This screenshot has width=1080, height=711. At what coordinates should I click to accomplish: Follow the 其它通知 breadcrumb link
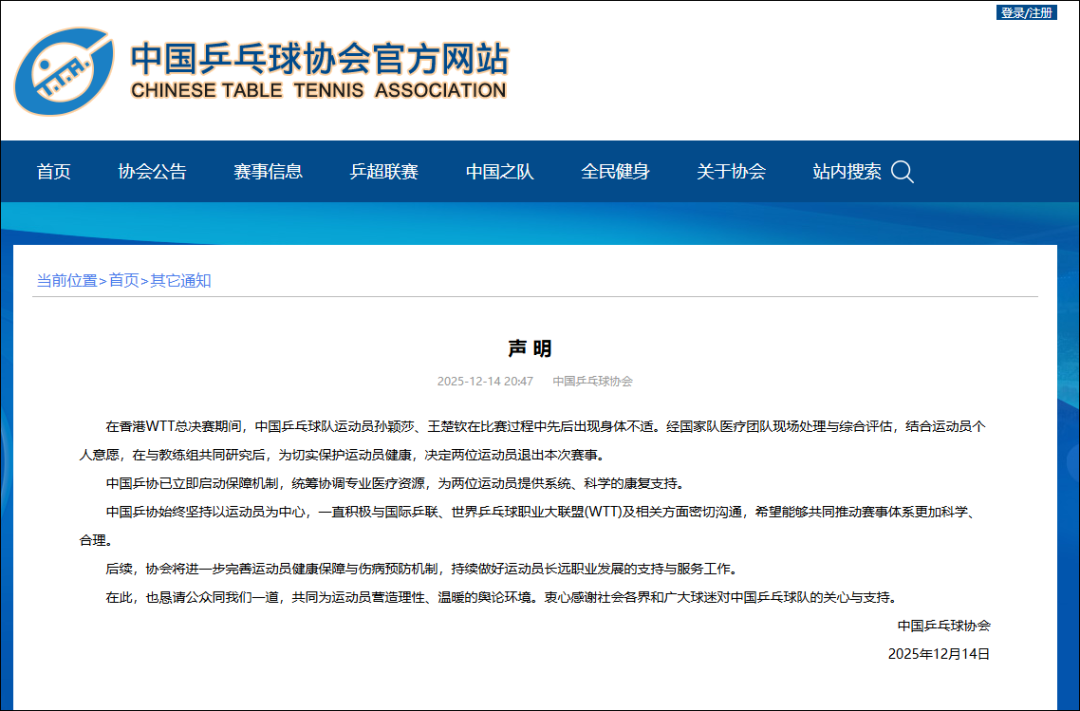click(x=180, y=280)
